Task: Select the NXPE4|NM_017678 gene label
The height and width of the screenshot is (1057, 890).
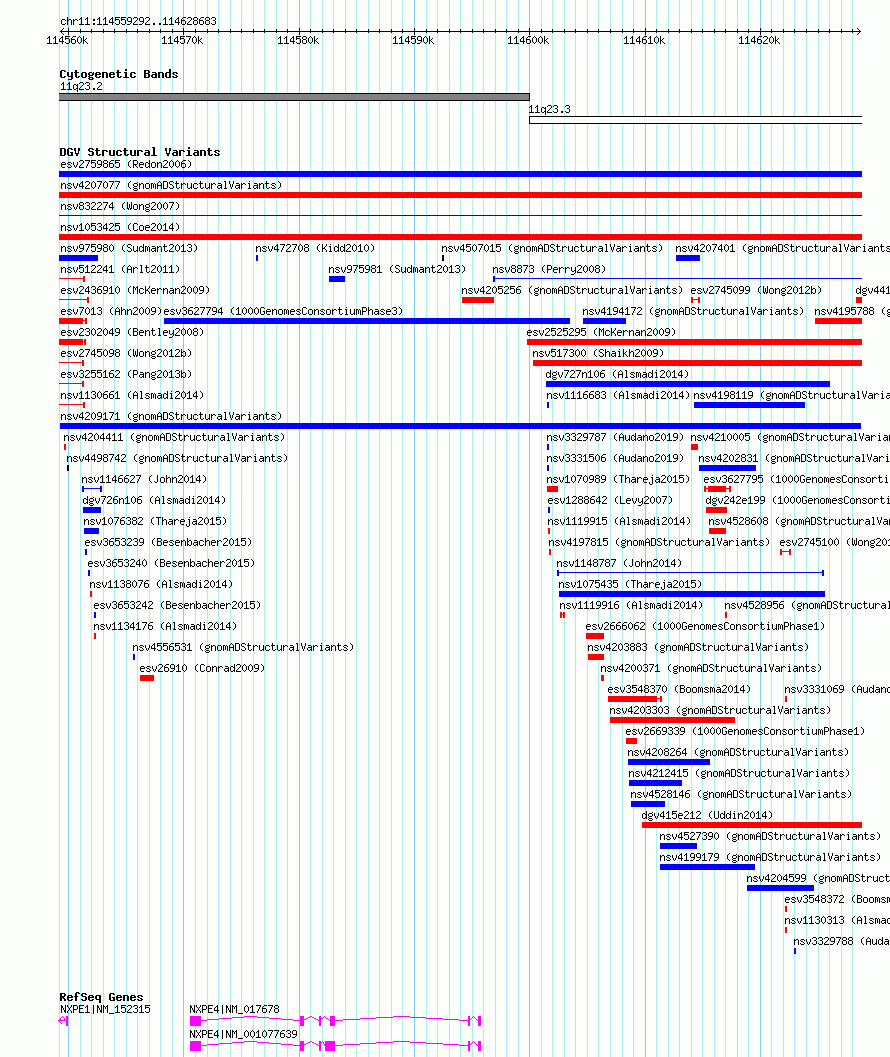Action: [x=234, y=1008]
